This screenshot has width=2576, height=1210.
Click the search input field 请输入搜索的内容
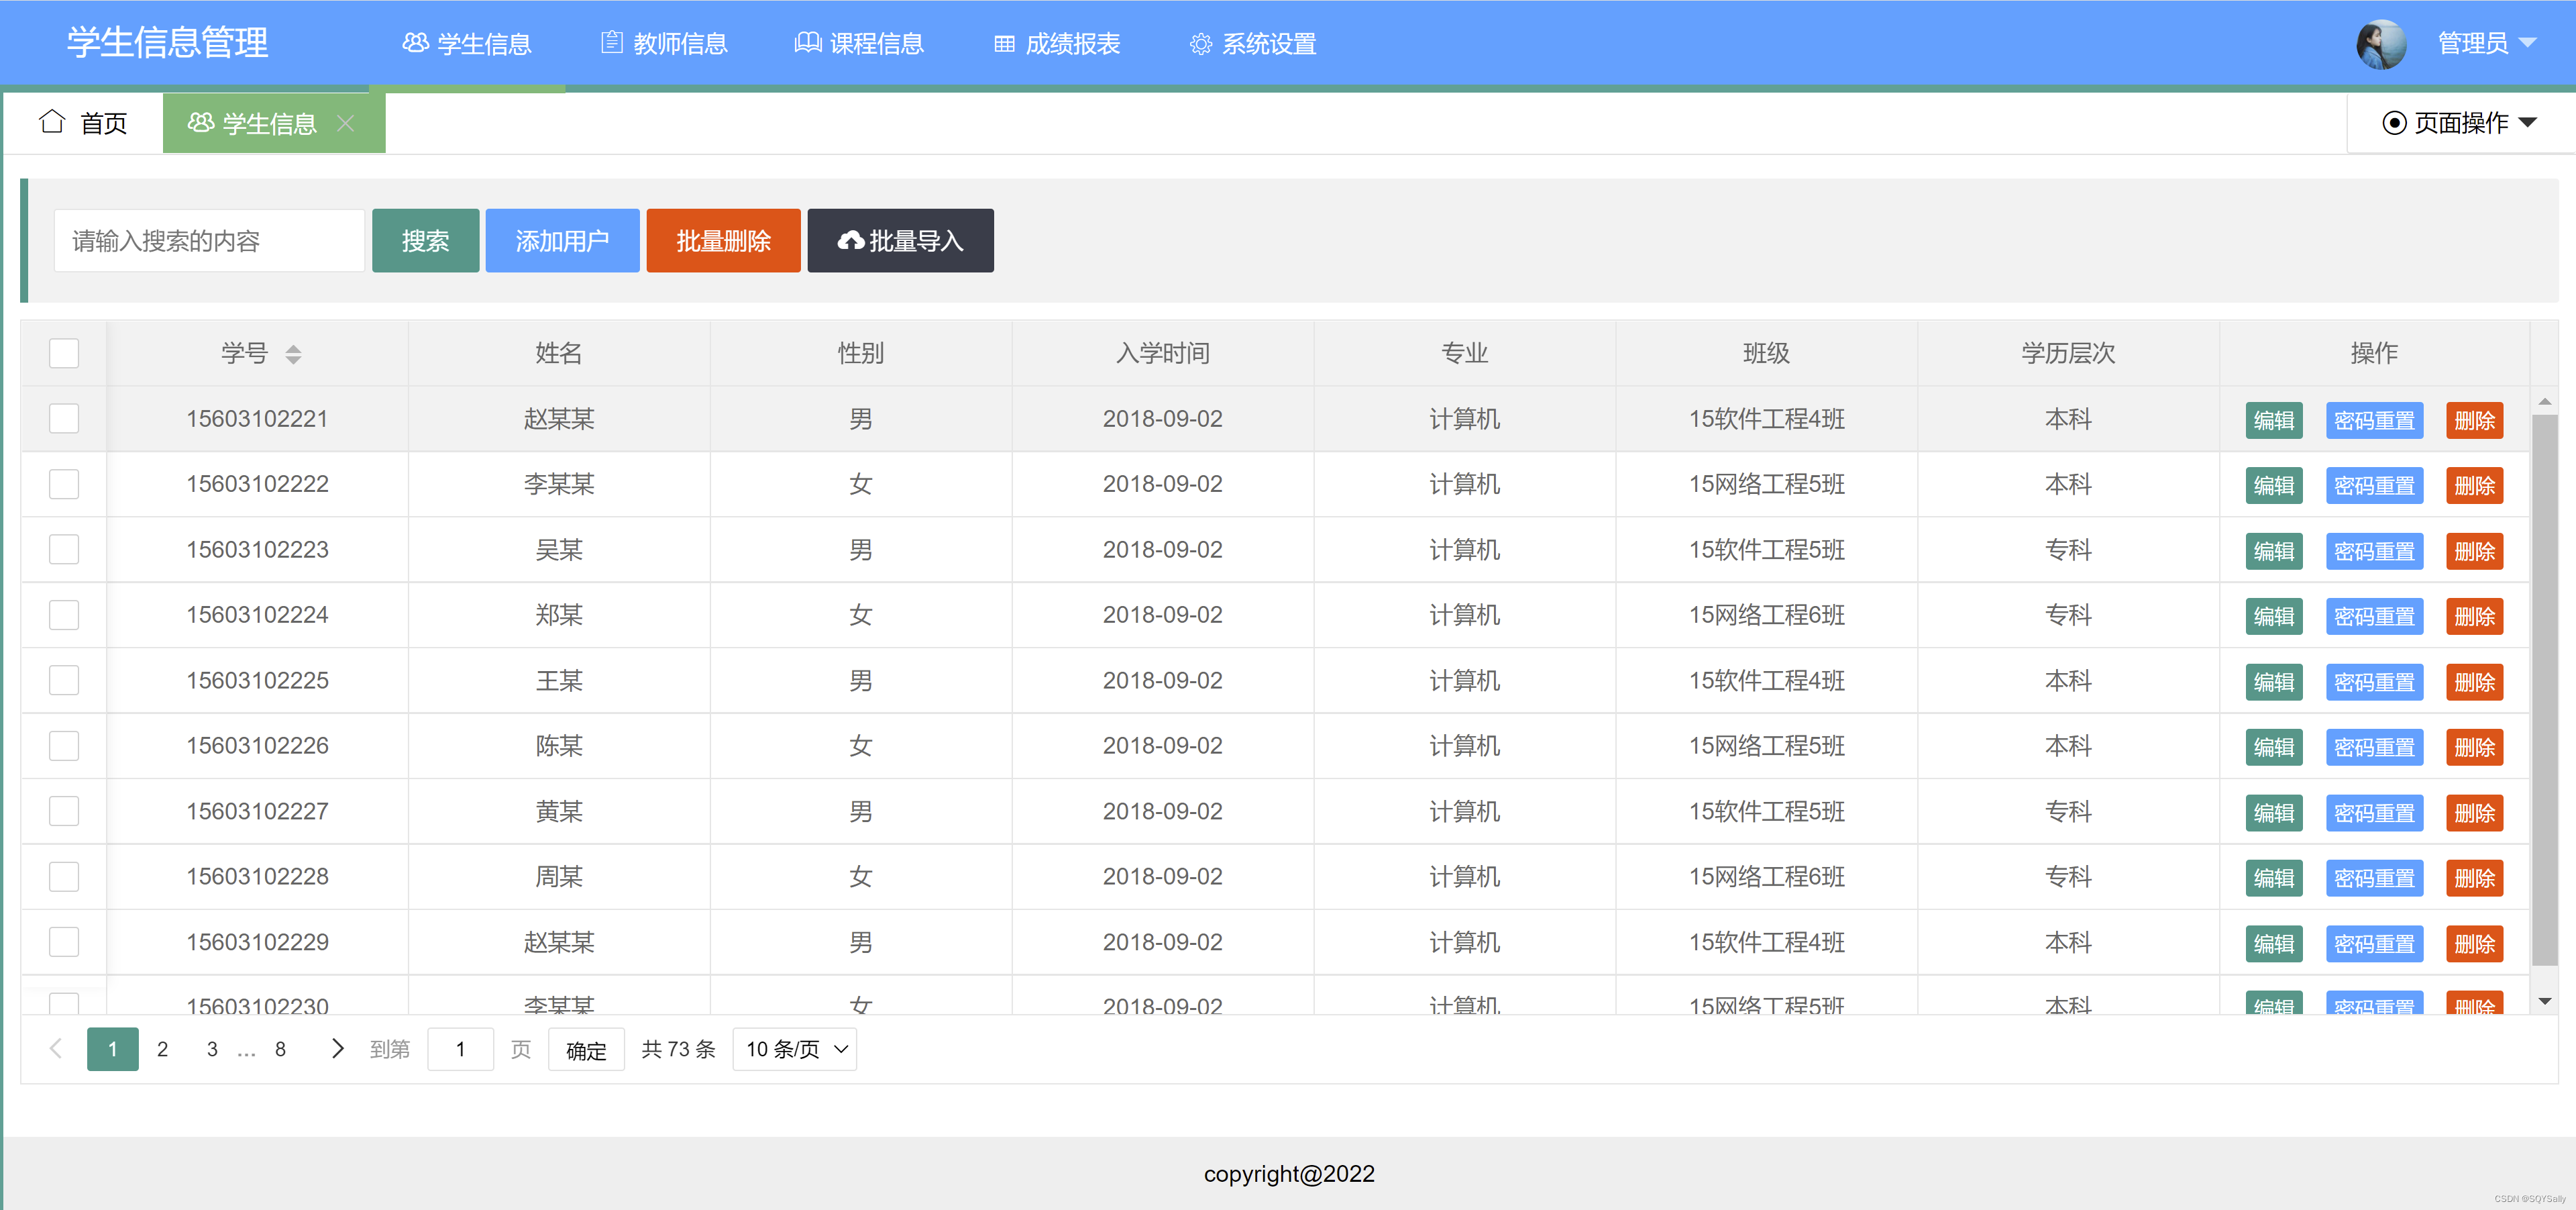tap(209, 241)
